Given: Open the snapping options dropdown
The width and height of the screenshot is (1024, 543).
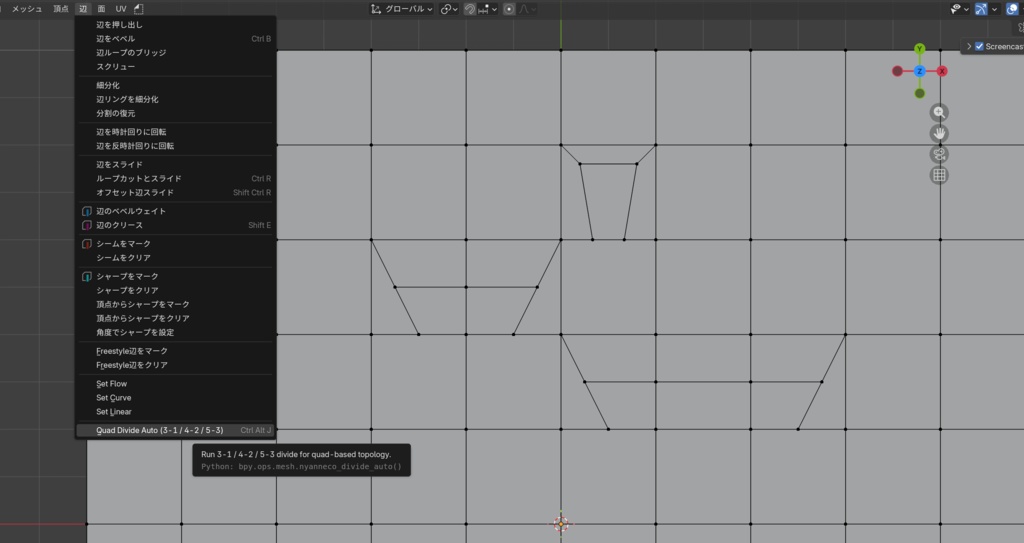Looking at the screenshot, I should [488, 9].
